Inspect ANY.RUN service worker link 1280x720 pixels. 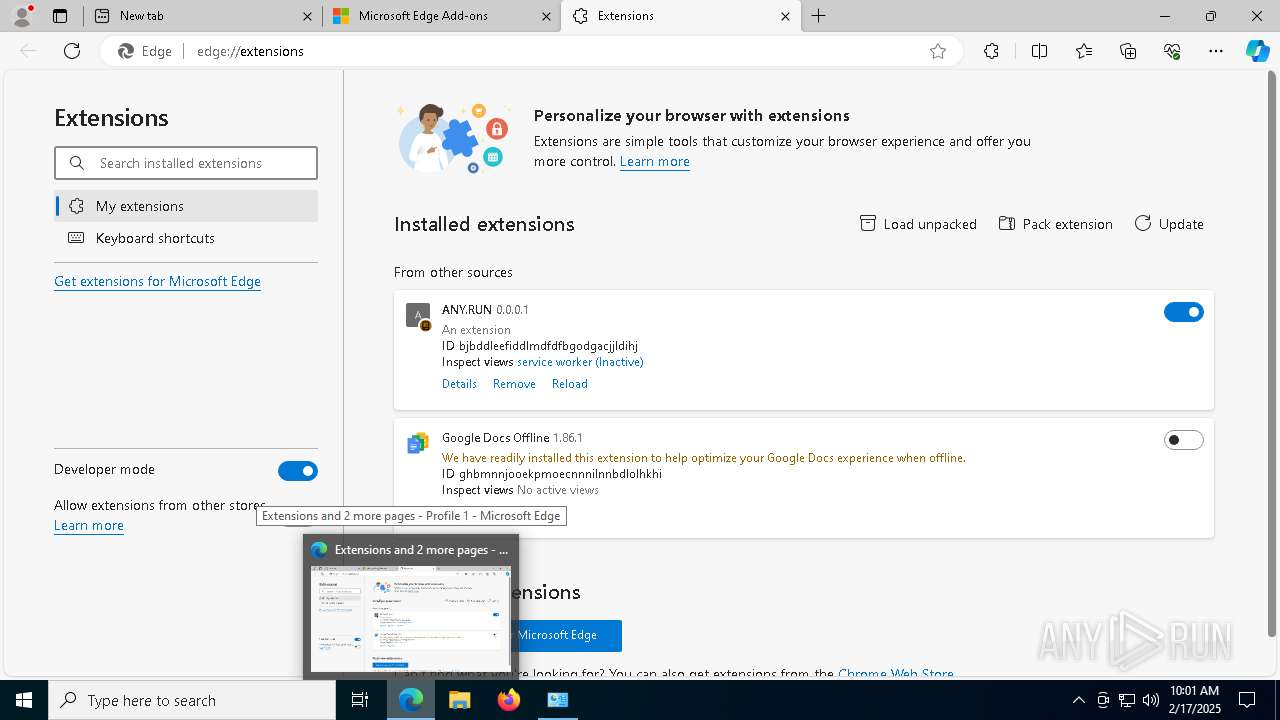580,362
